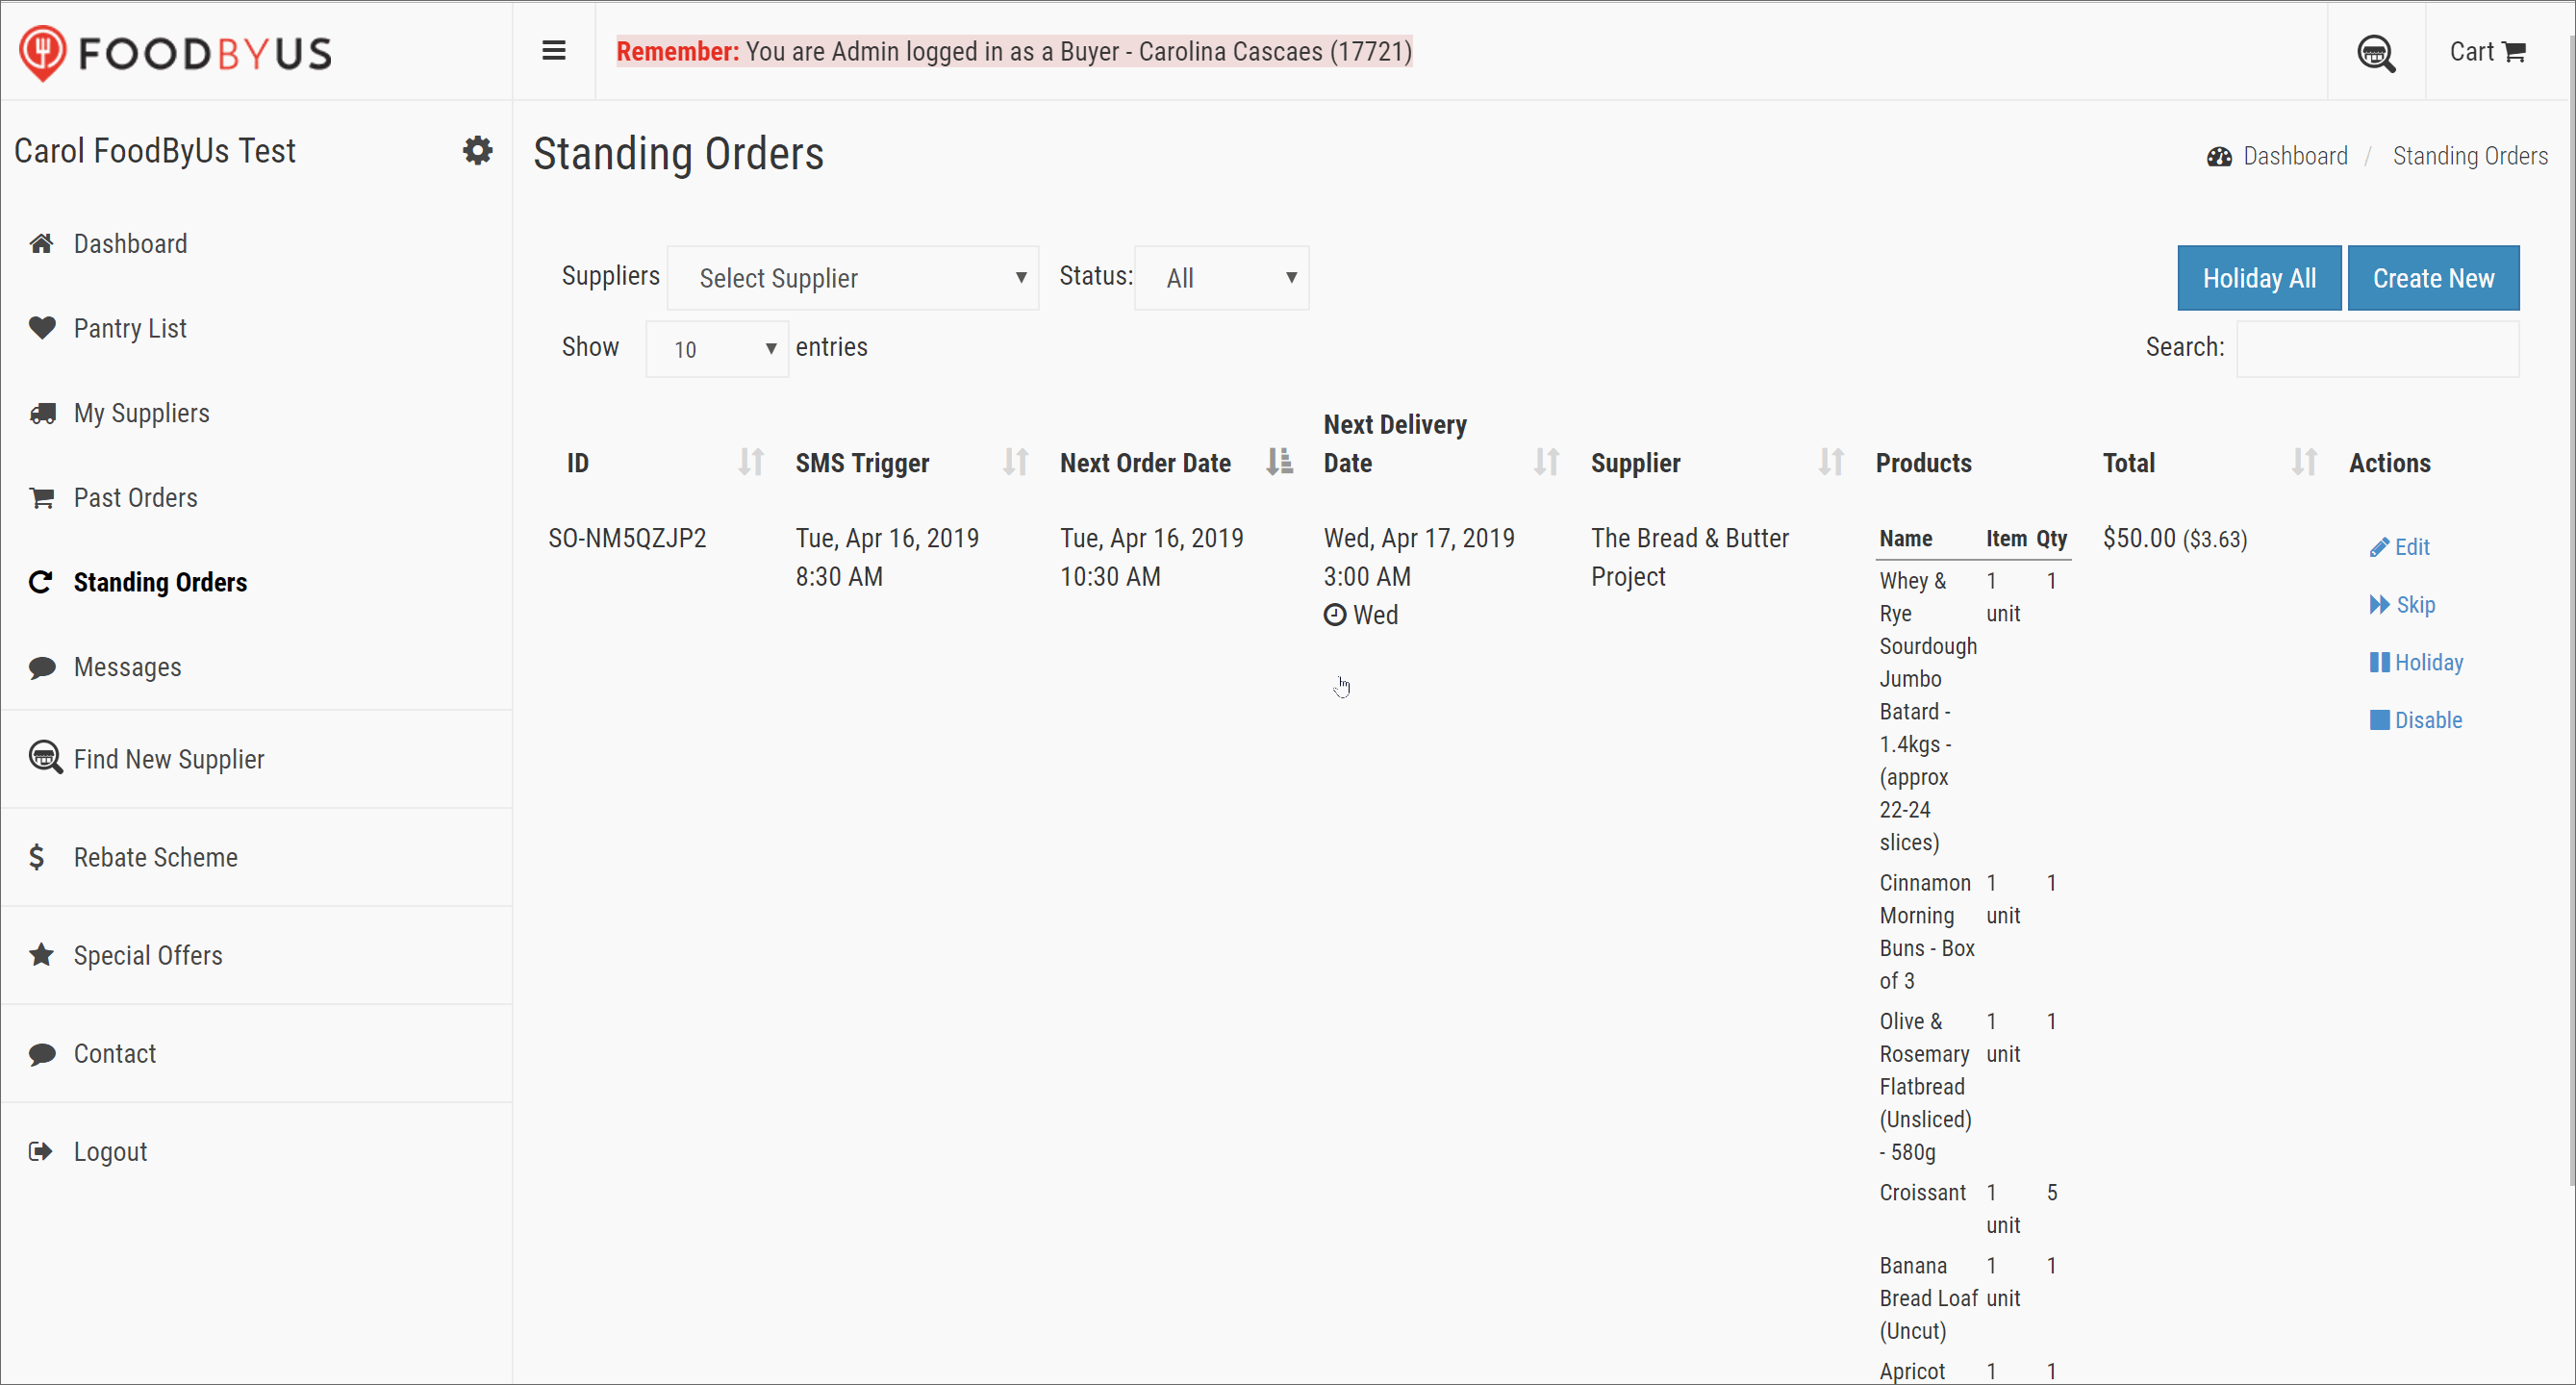Open Rebate Scheme menu item
The image size is (2576, 1385).
tap(155, 857)
